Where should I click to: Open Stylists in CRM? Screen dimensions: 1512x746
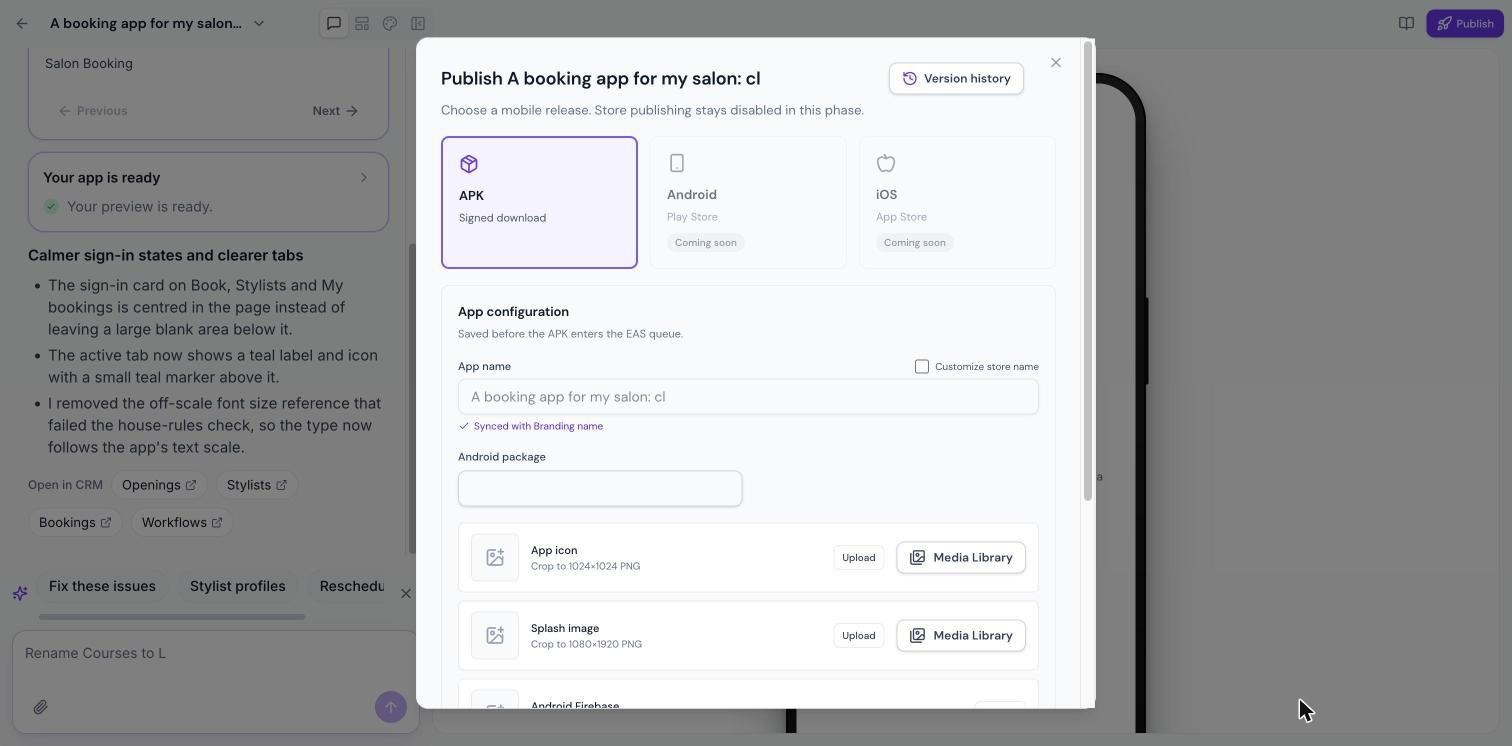coord(257,485)
